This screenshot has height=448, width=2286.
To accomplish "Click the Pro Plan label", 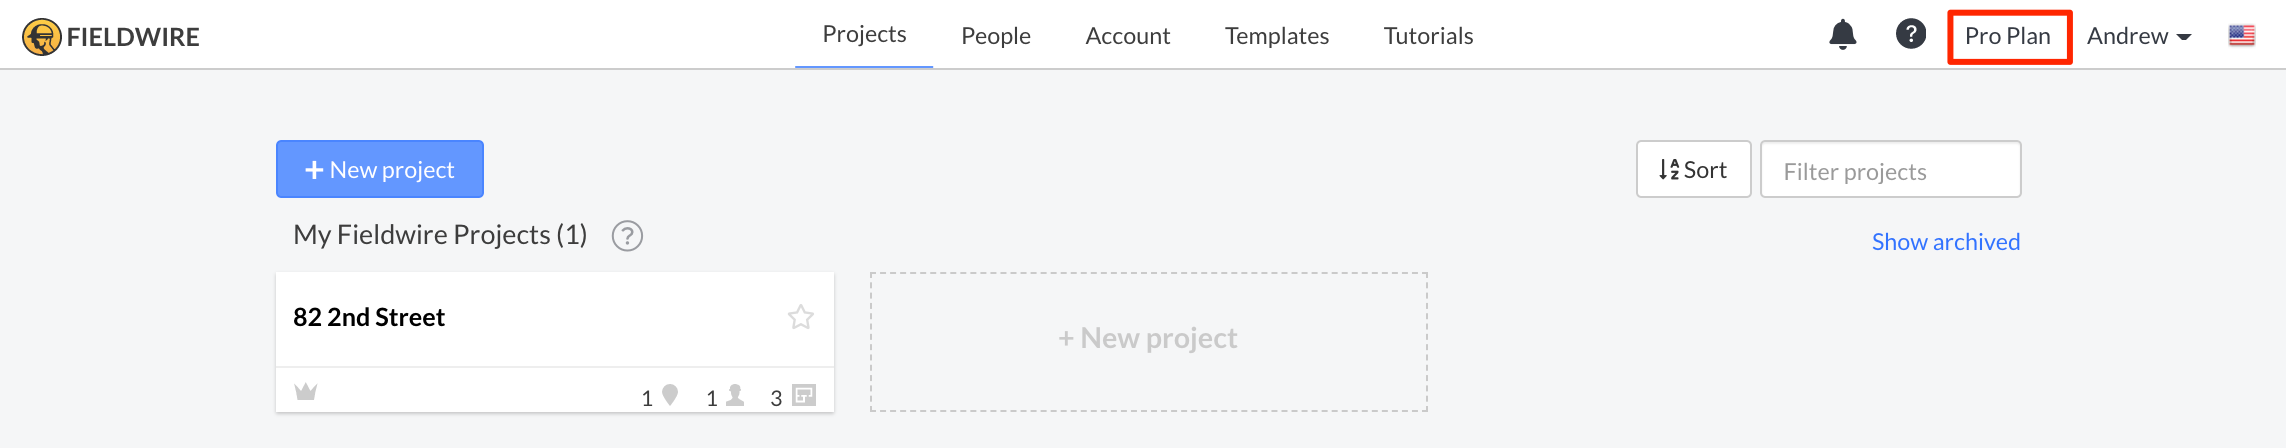I will point(2008,36).
